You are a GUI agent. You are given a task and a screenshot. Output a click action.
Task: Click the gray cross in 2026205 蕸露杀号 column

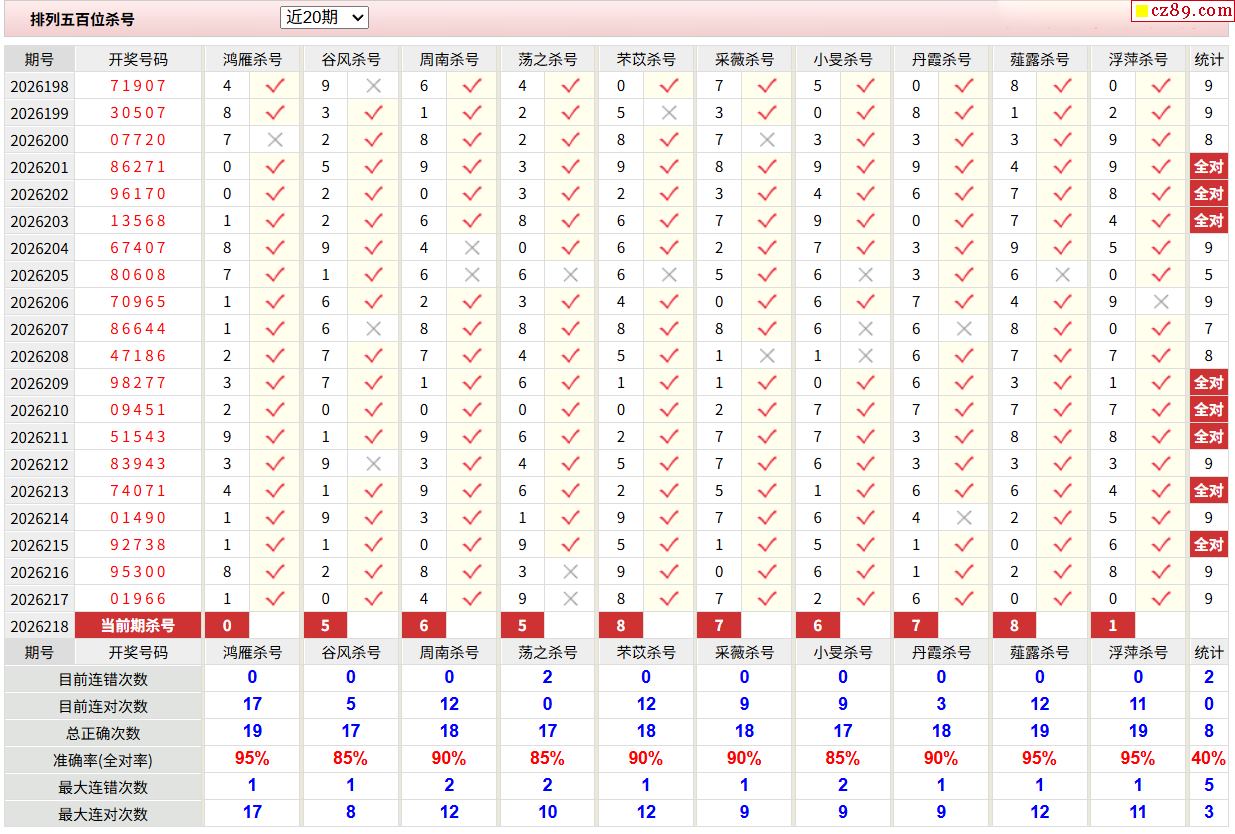point(1062,275)
